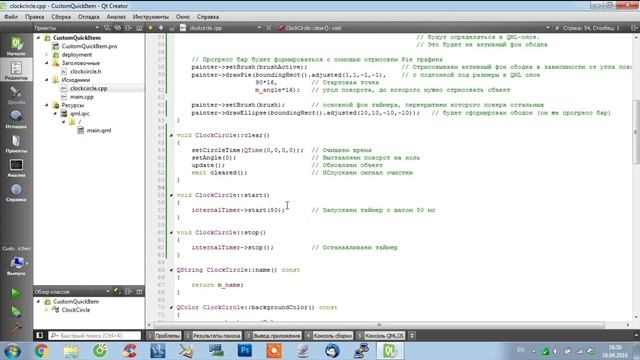Screen dimensions: 640x360
Task: Select main.qml in project tree
Action: [x=98, y=130]
